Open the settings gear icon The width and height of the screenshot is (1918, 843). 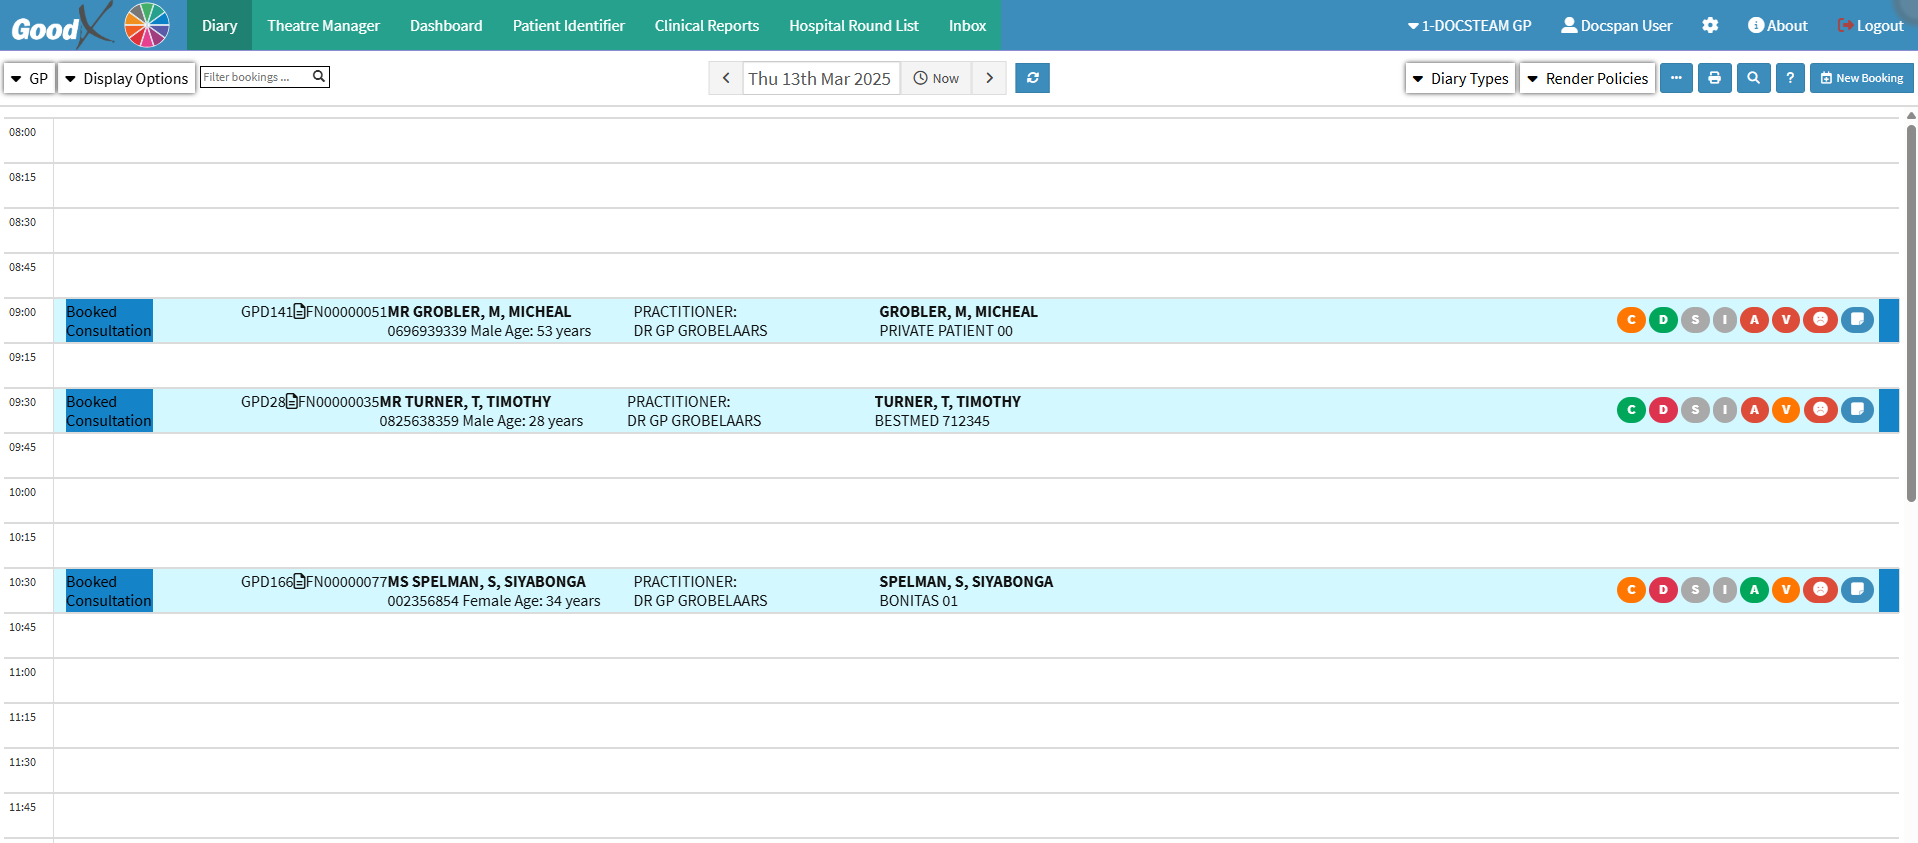coord(1710,26)
